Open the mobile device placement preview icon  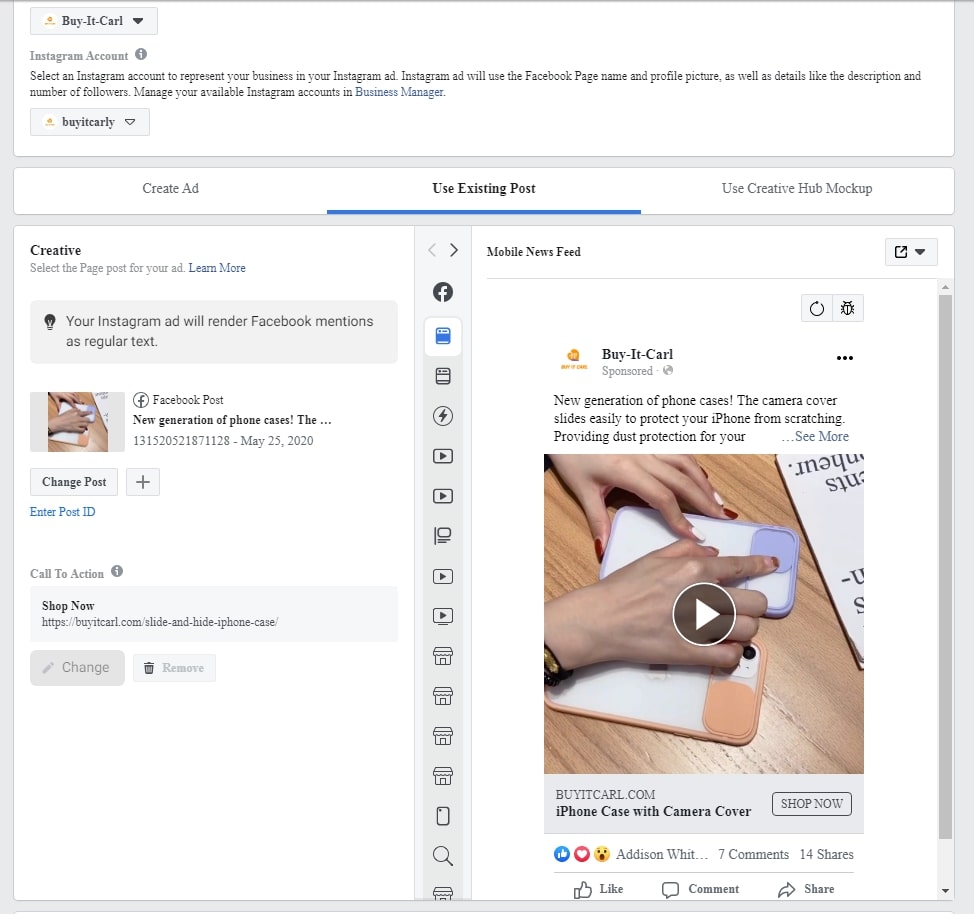pyautogui.click(x=443, y=816)
